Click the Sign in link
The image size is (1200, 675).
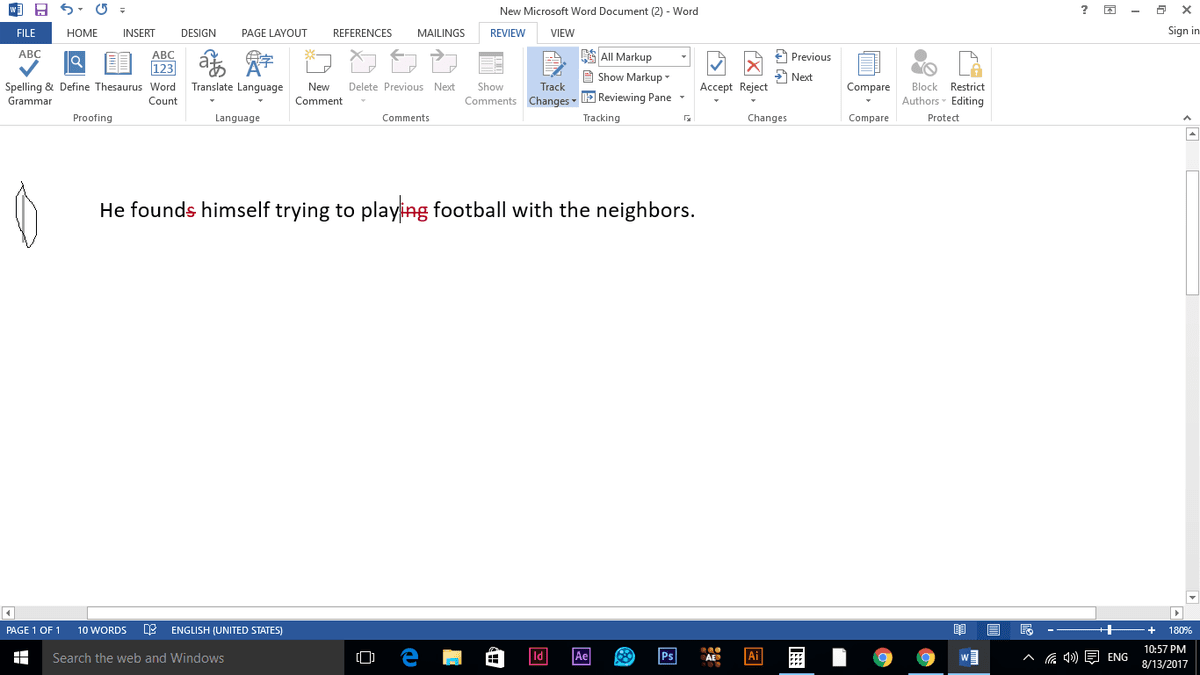(x=1182, y=32)
